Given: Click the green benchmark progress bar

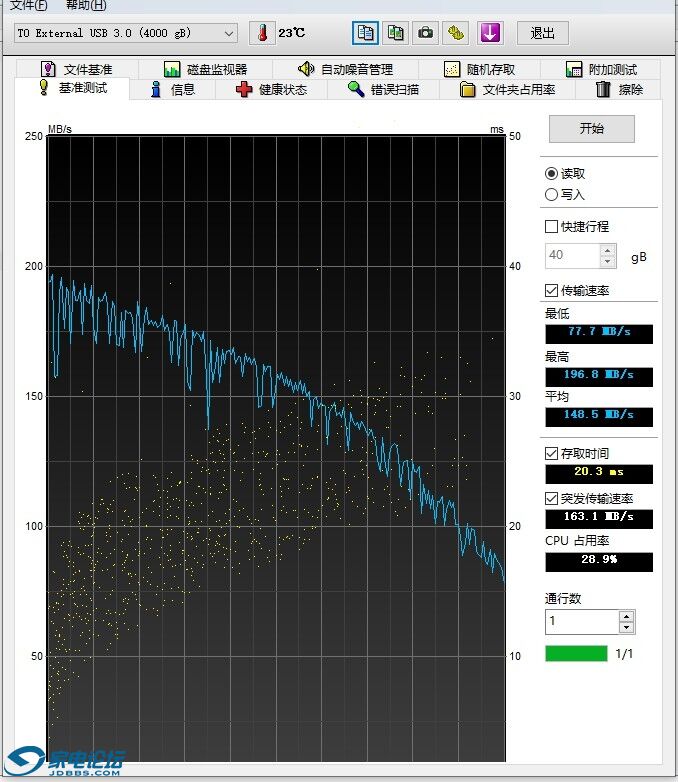Looking at the screenshot, I should pos(576,653).
